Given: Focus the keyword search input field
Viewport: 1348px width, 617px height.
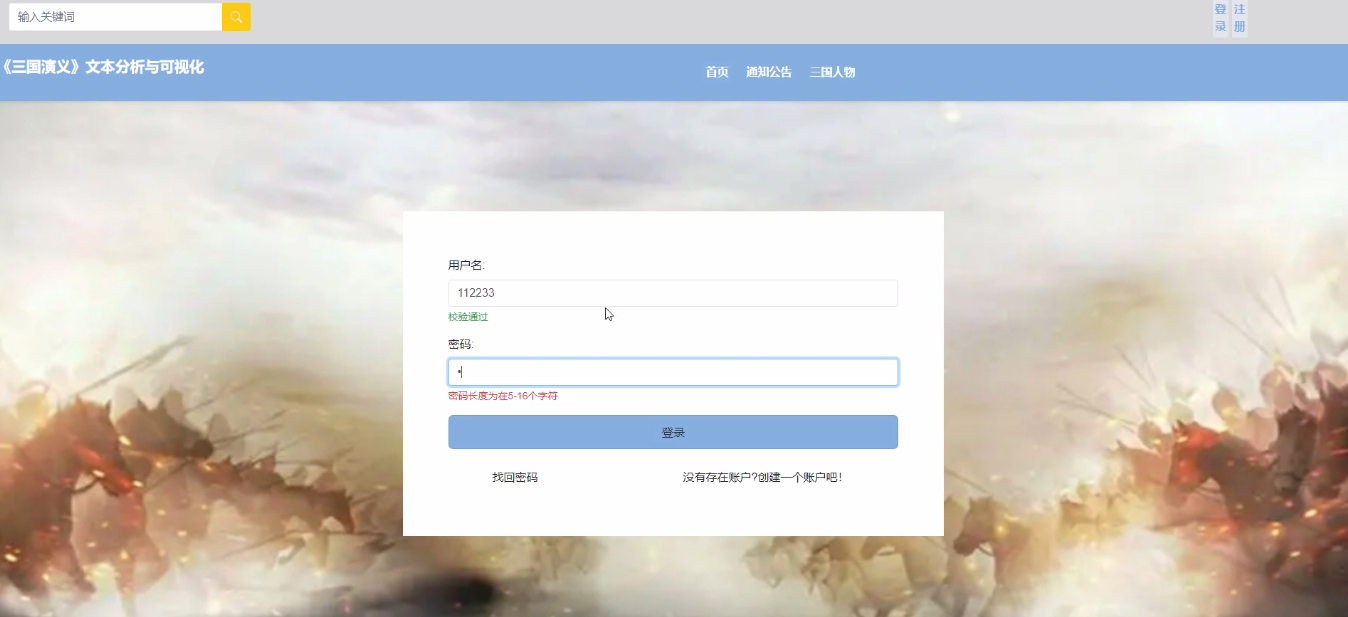Looking at the screenshot, I should 115,17.
